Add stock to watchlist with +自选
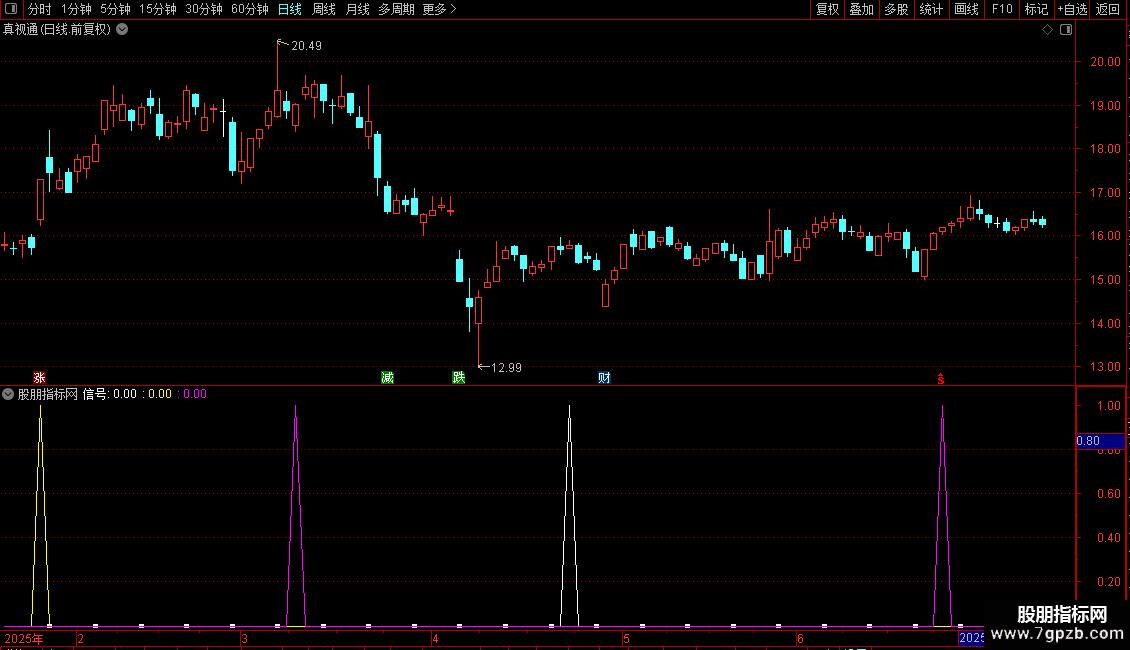The image size is (1130, 650). [1072, 9]
